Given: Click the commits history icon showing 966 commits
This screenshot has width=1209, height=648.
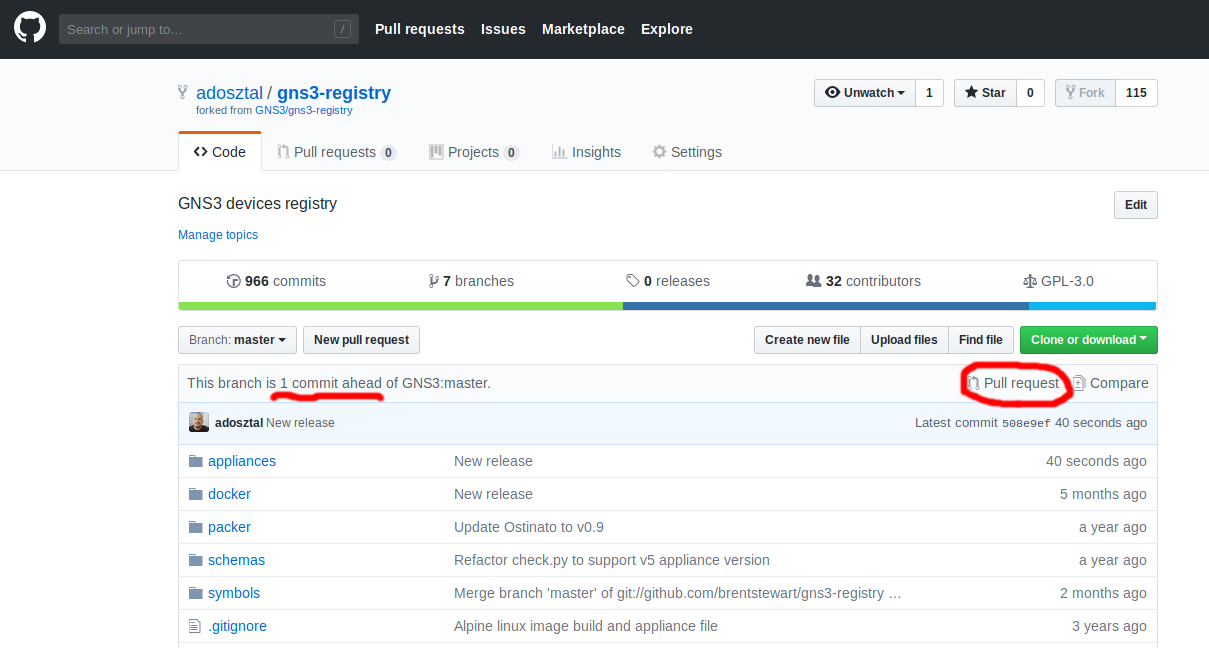Looking at the screenshot, I should 233,281.
